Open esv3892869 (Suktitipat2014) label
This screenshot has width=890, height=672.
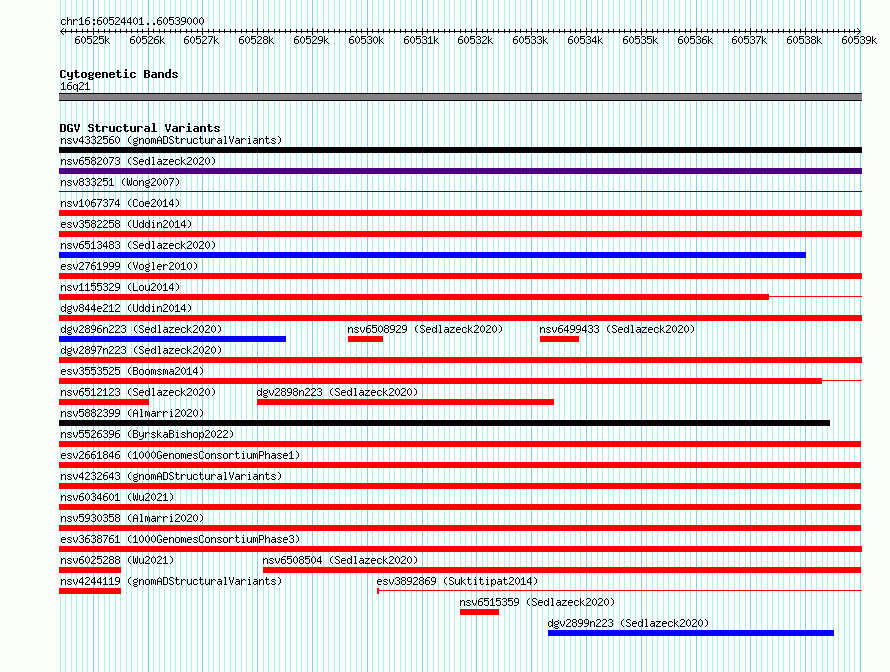[x=457, y=581]
